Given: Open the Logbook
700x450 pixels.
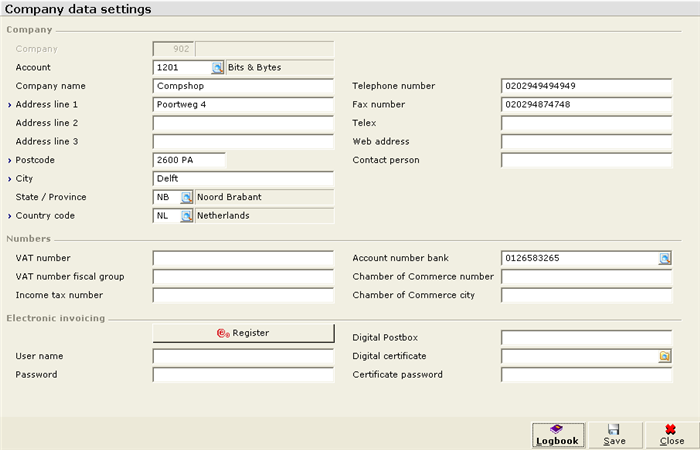Looking at the screenshot, I should (558, 436).
